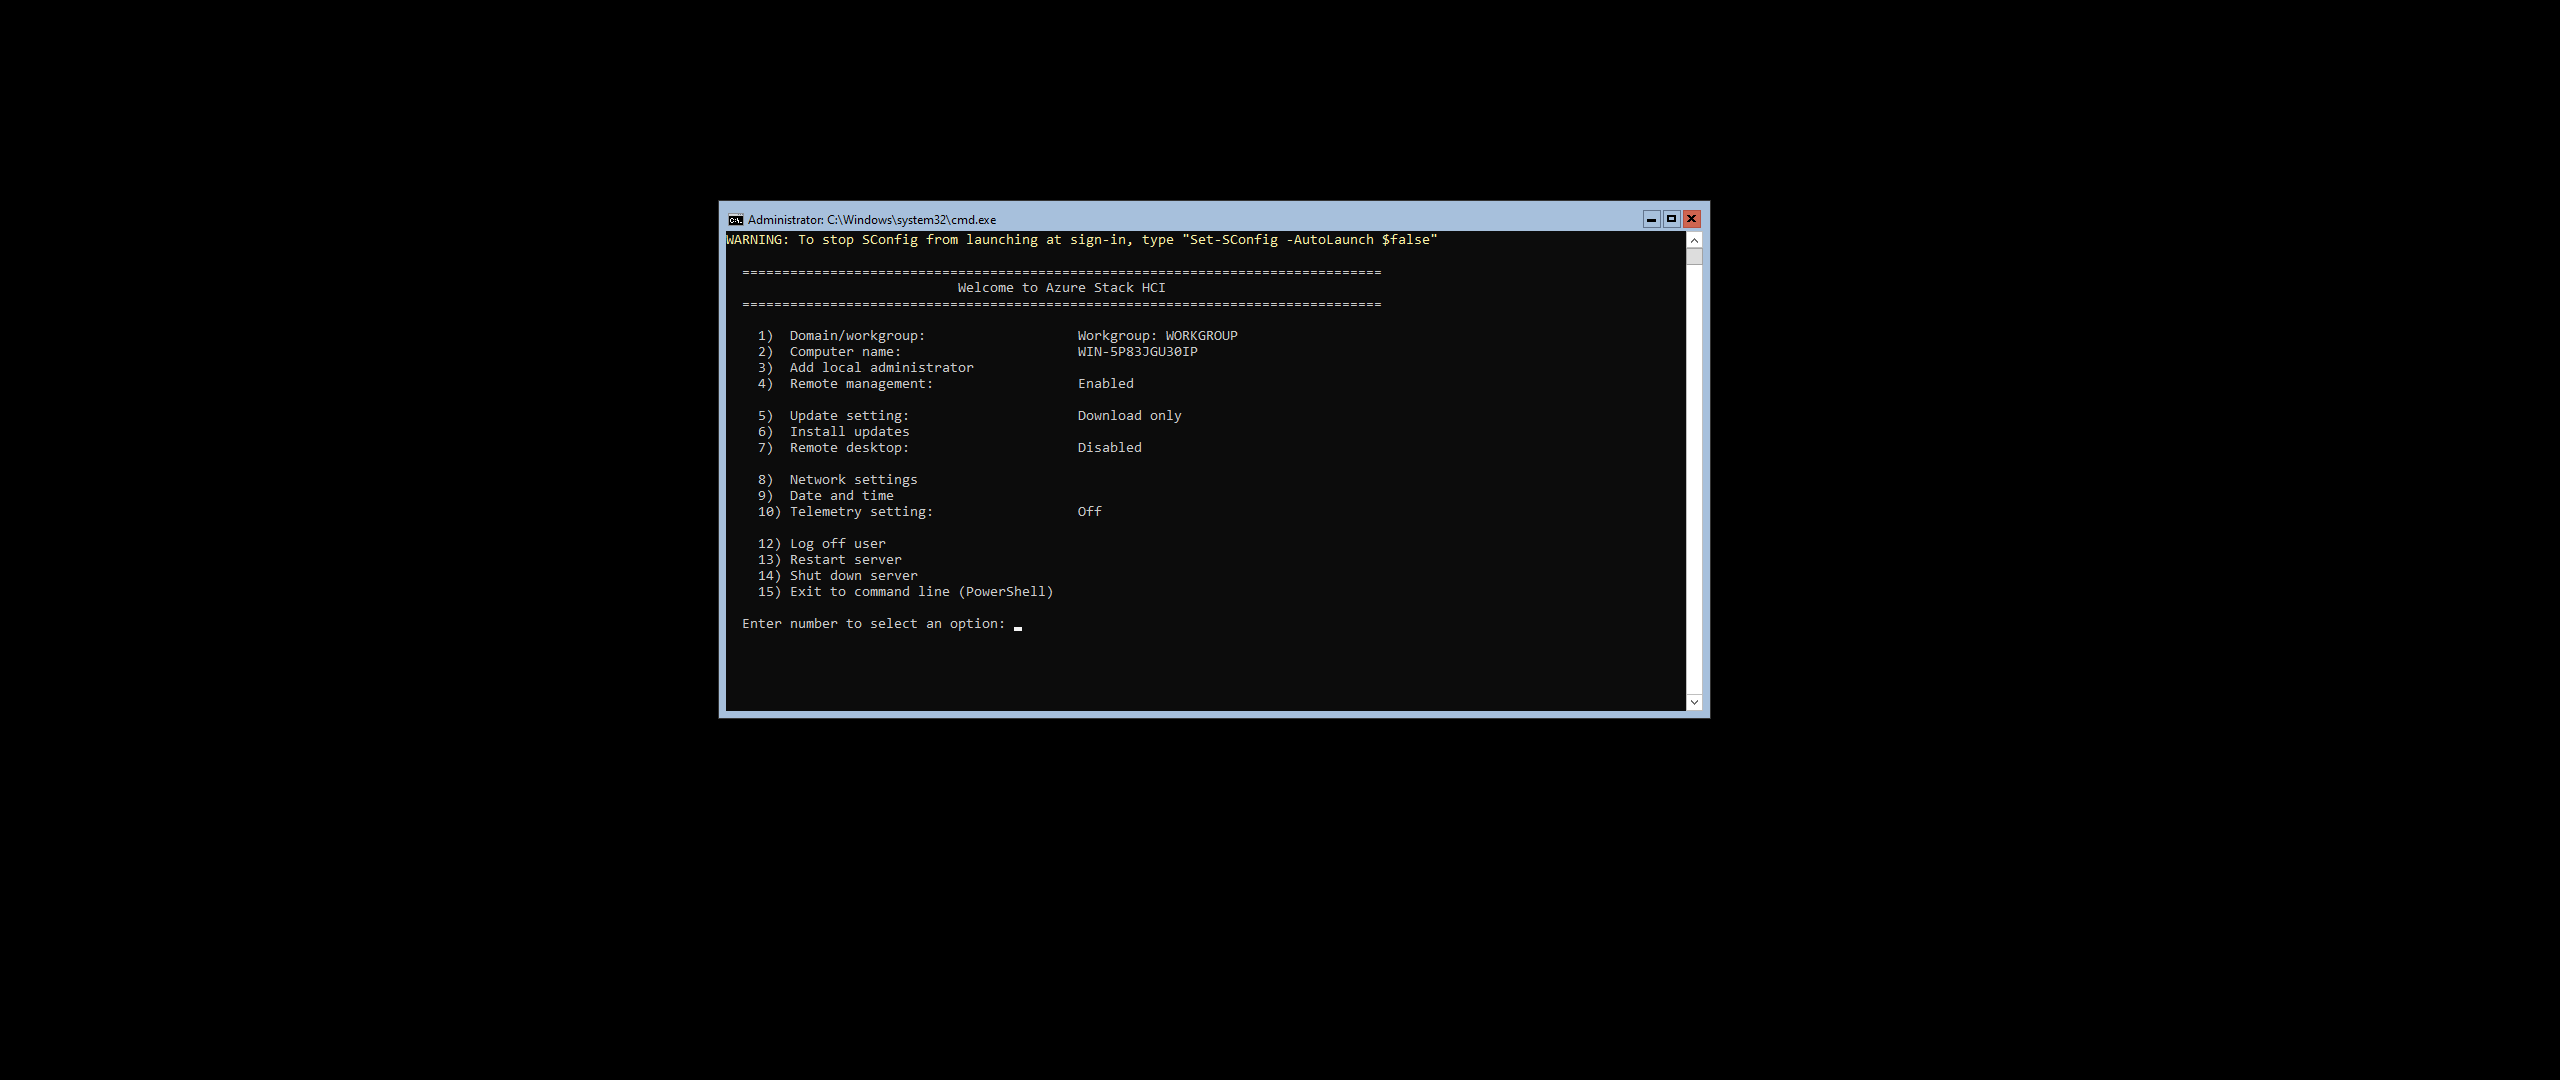Click the 'Shut down server' option

[x=837, y=576]
